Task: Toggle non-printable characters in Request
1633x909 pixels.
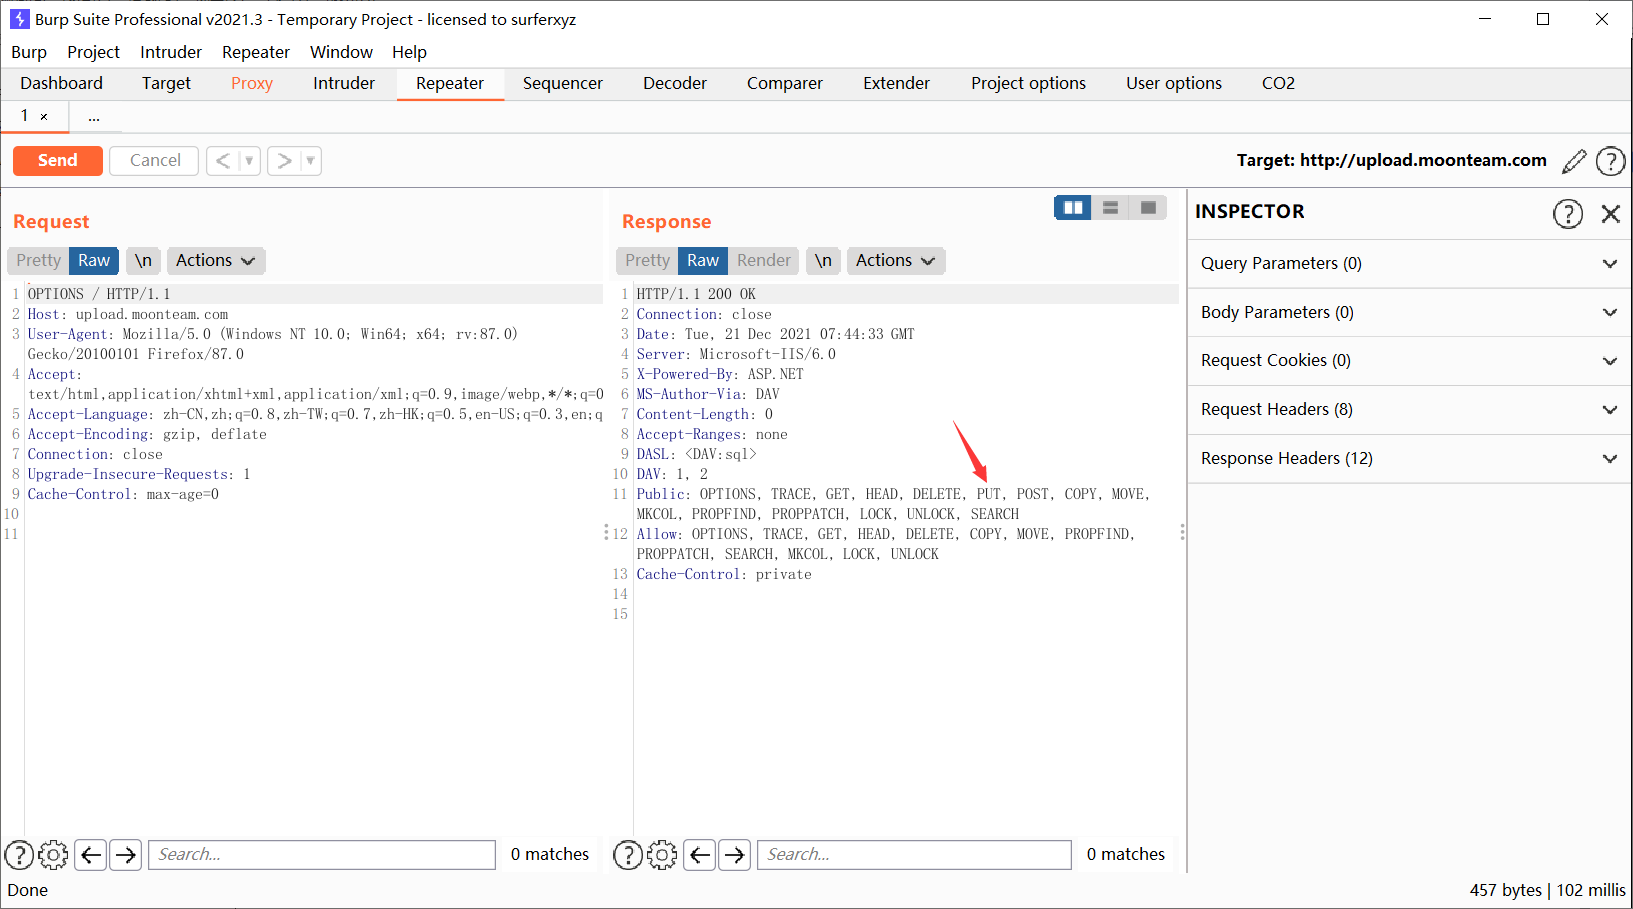Action: pos(143,260)
